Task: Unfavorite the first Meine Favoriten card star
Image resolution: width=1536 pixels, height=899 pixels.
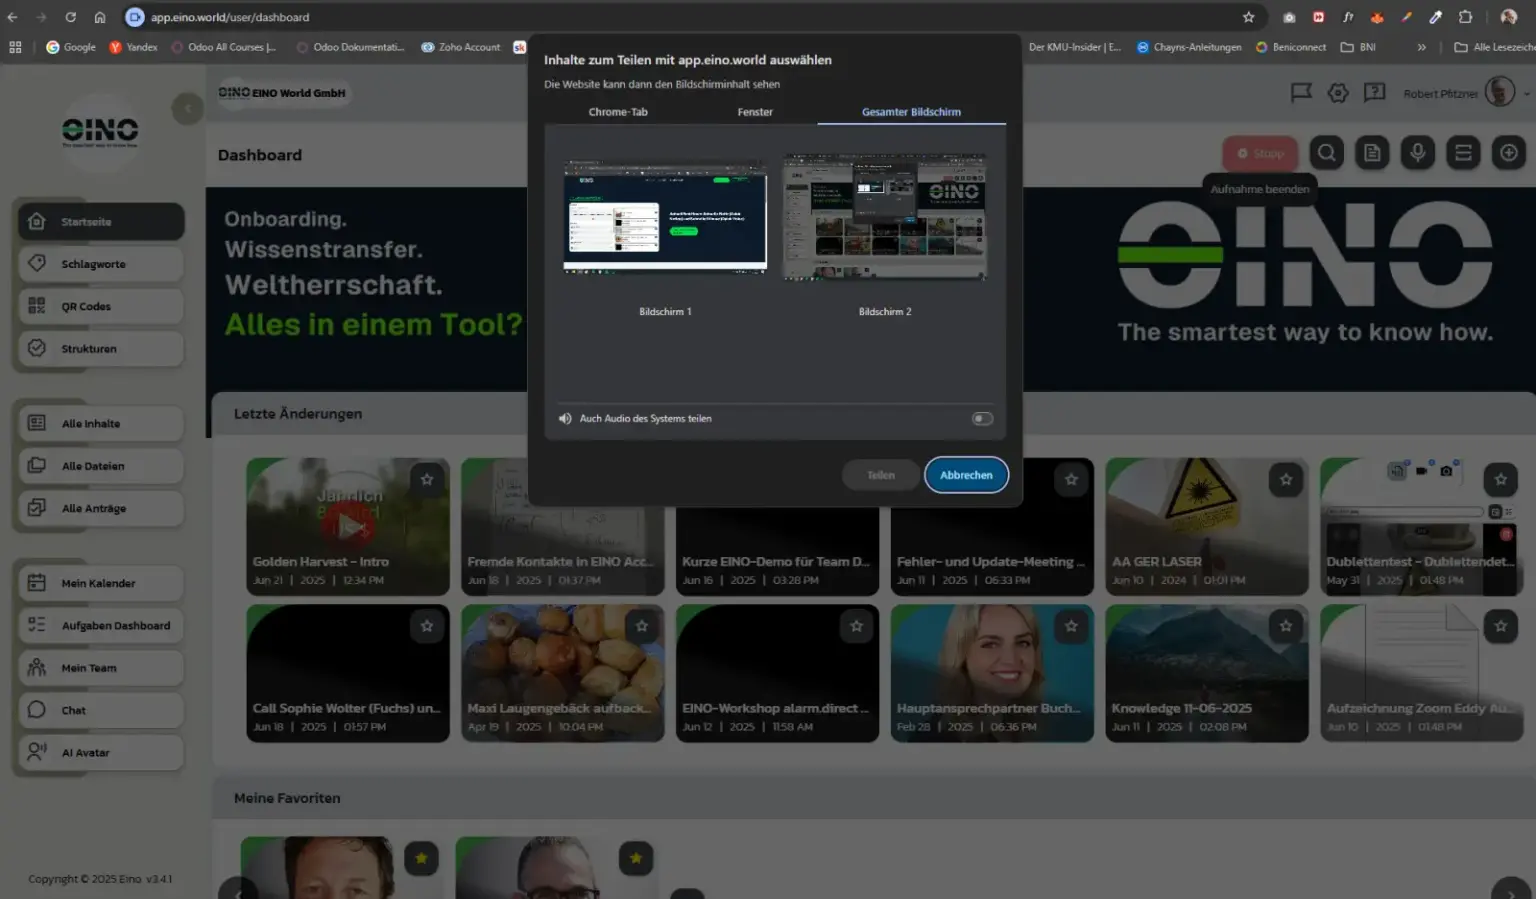Action: coord(421,858)
